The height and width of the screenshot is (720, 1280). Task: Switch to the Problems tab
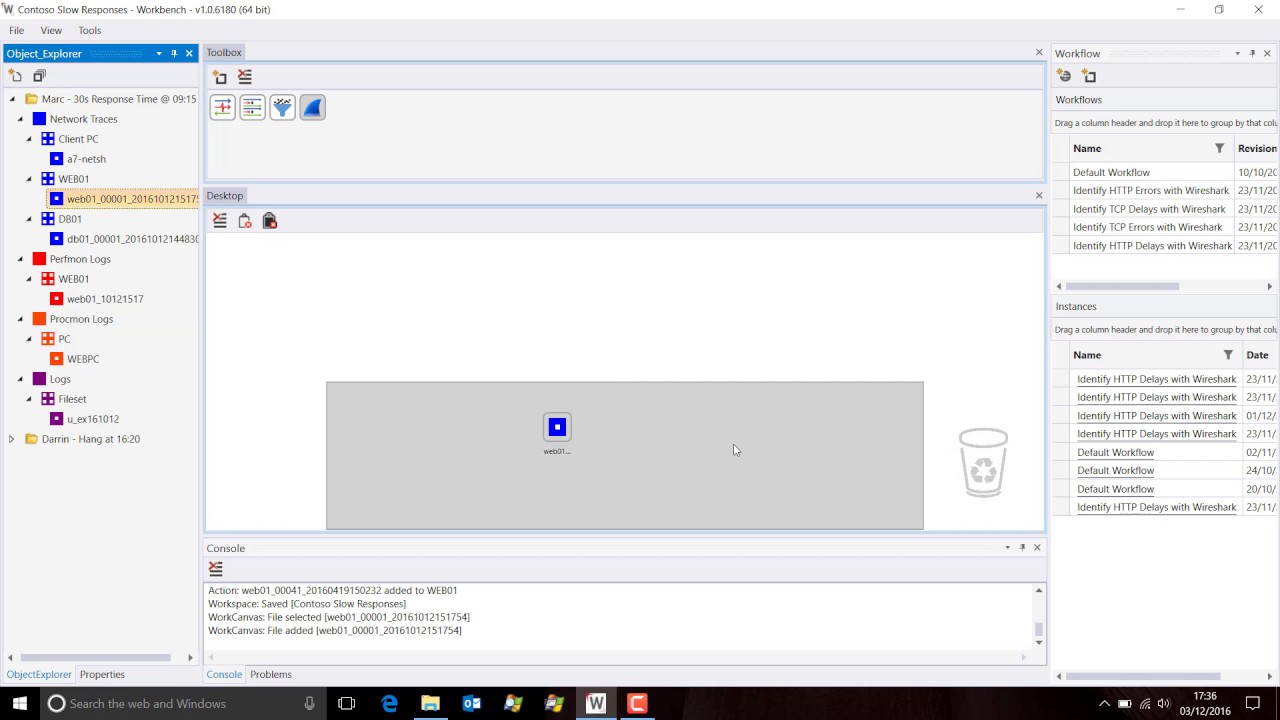click(x=271, y=674)
